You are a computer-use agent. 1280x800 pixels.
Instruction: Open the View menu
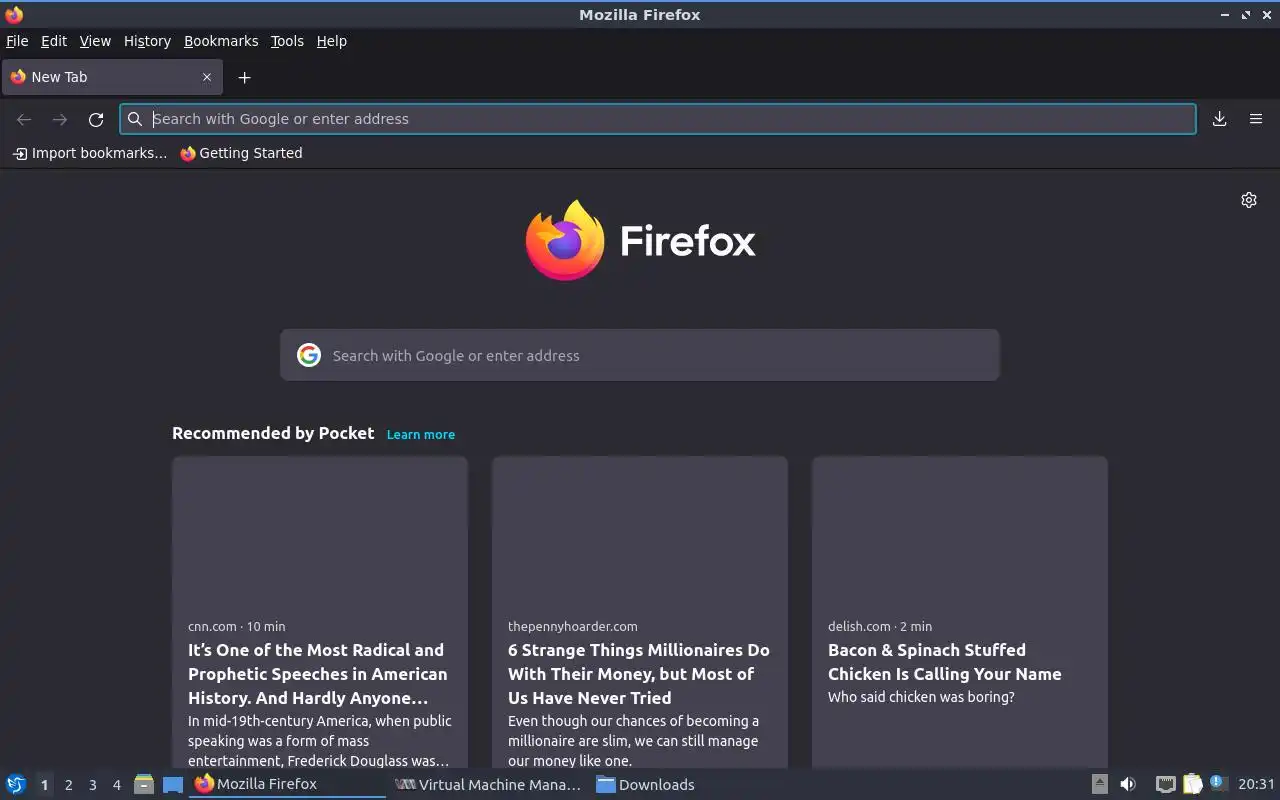click(x=95, y=41)
